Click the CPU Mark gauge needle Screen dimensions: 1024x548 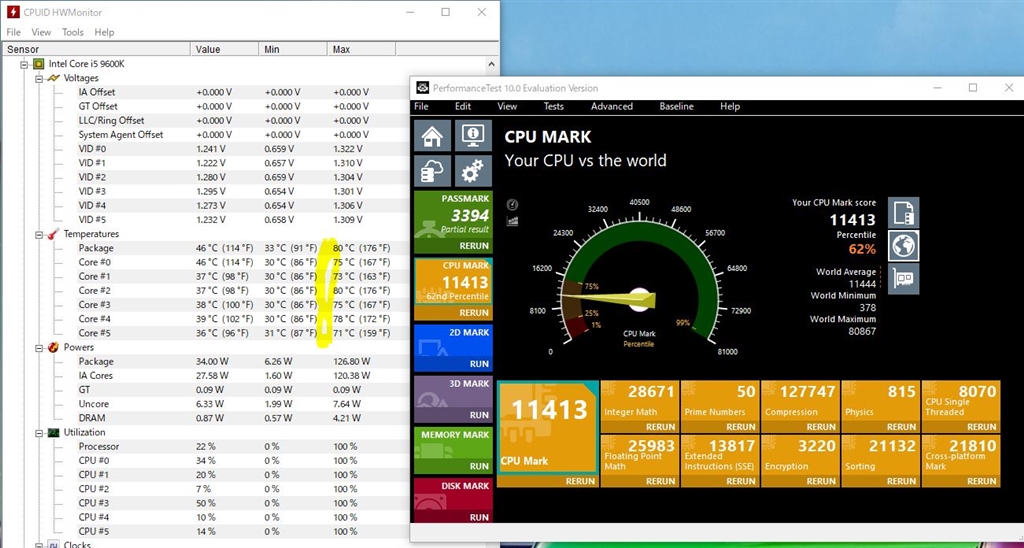tap(609, 299)
